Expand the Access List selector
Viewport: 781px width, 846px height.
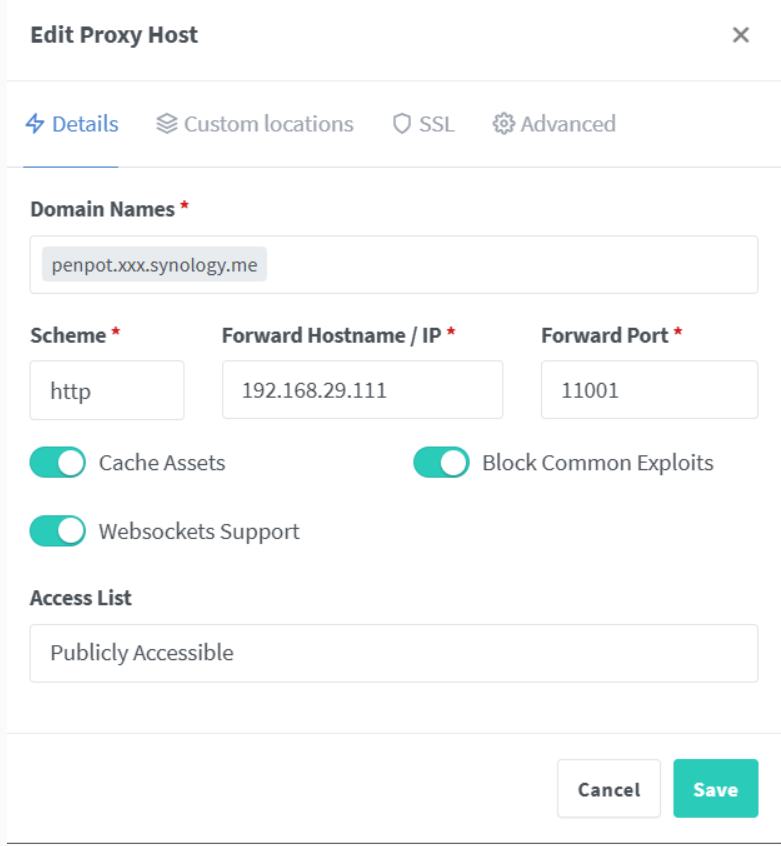393,653
